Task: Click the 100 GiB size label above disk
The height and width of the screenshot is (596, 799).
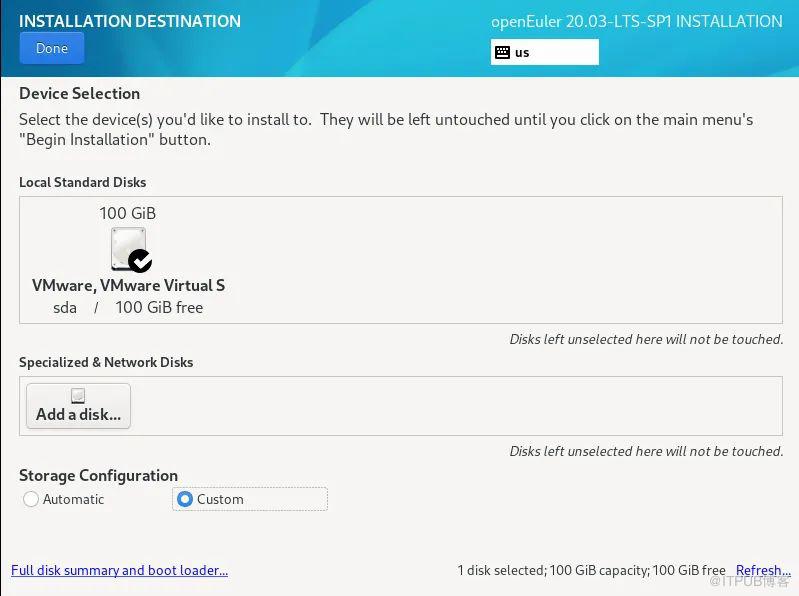Action: [127, 213]
